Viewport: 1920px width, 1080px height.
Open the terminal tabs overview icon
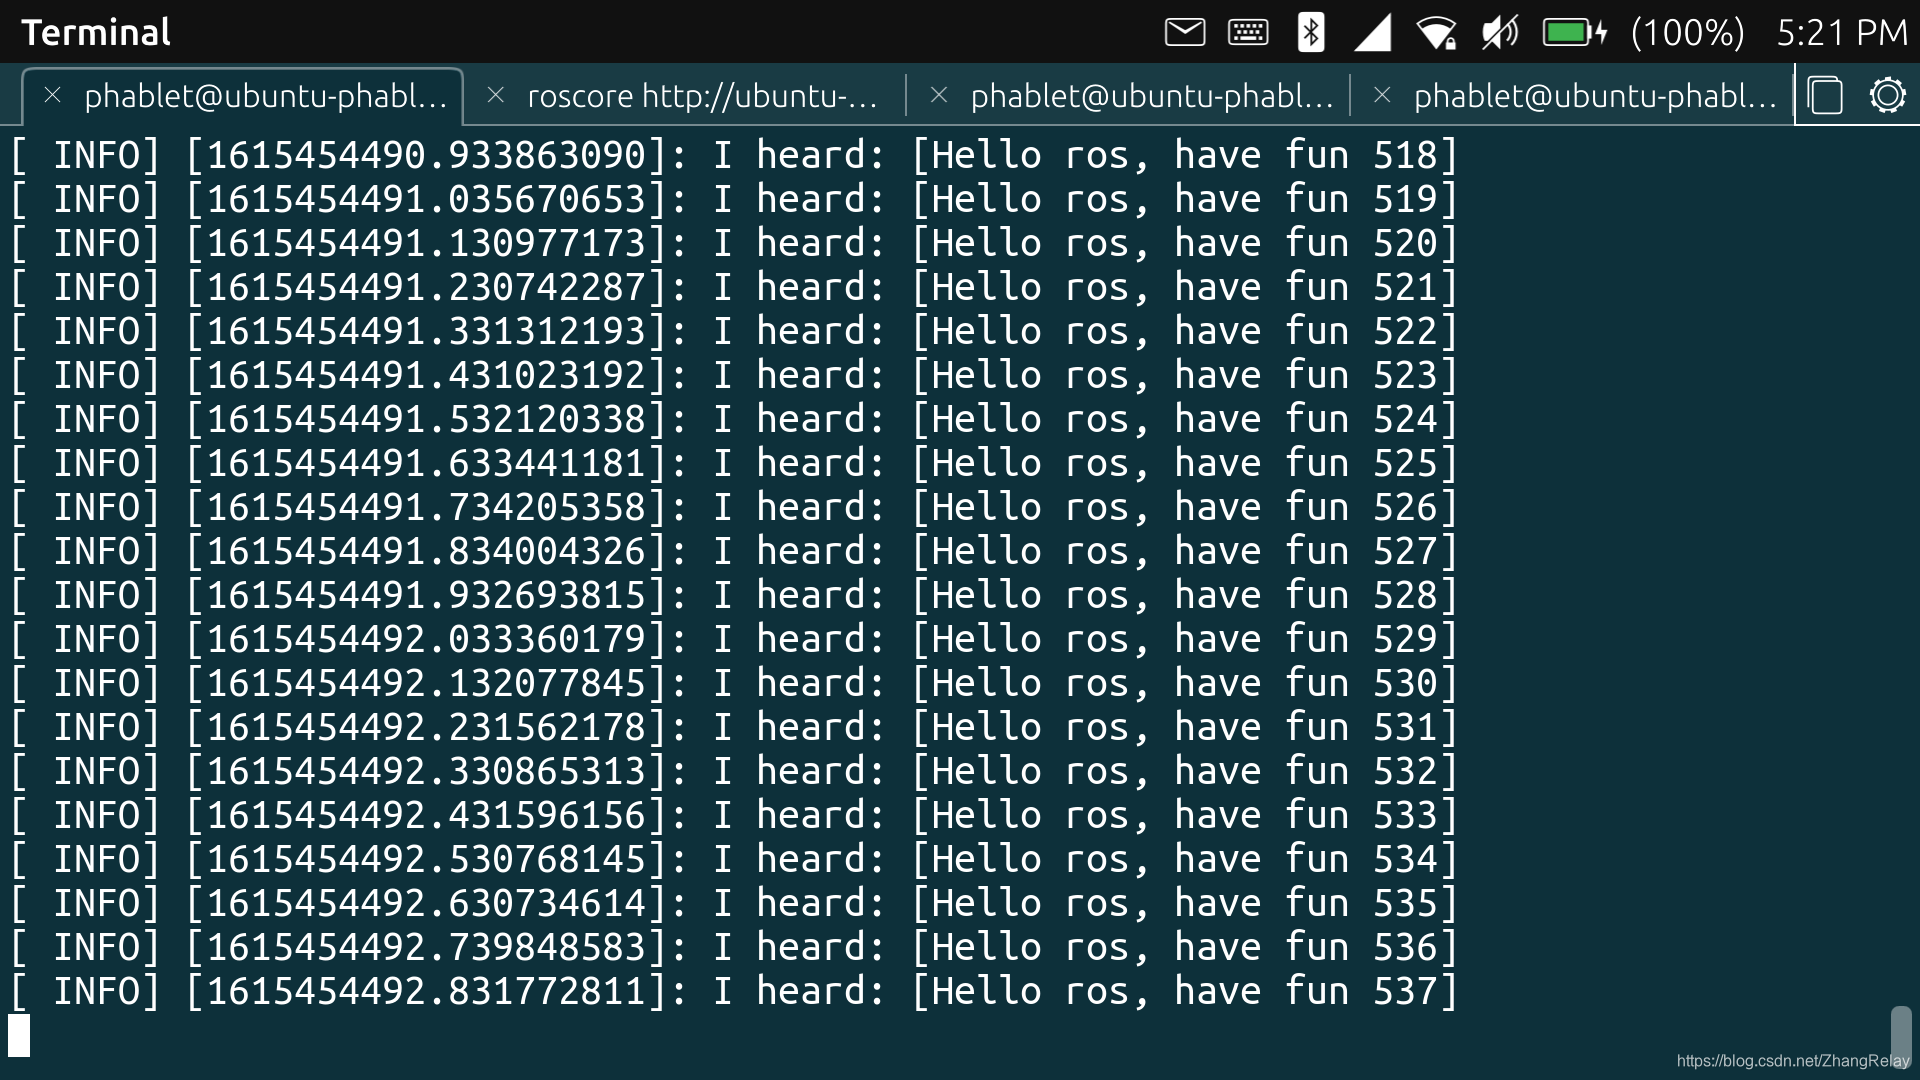point(1825,96)
